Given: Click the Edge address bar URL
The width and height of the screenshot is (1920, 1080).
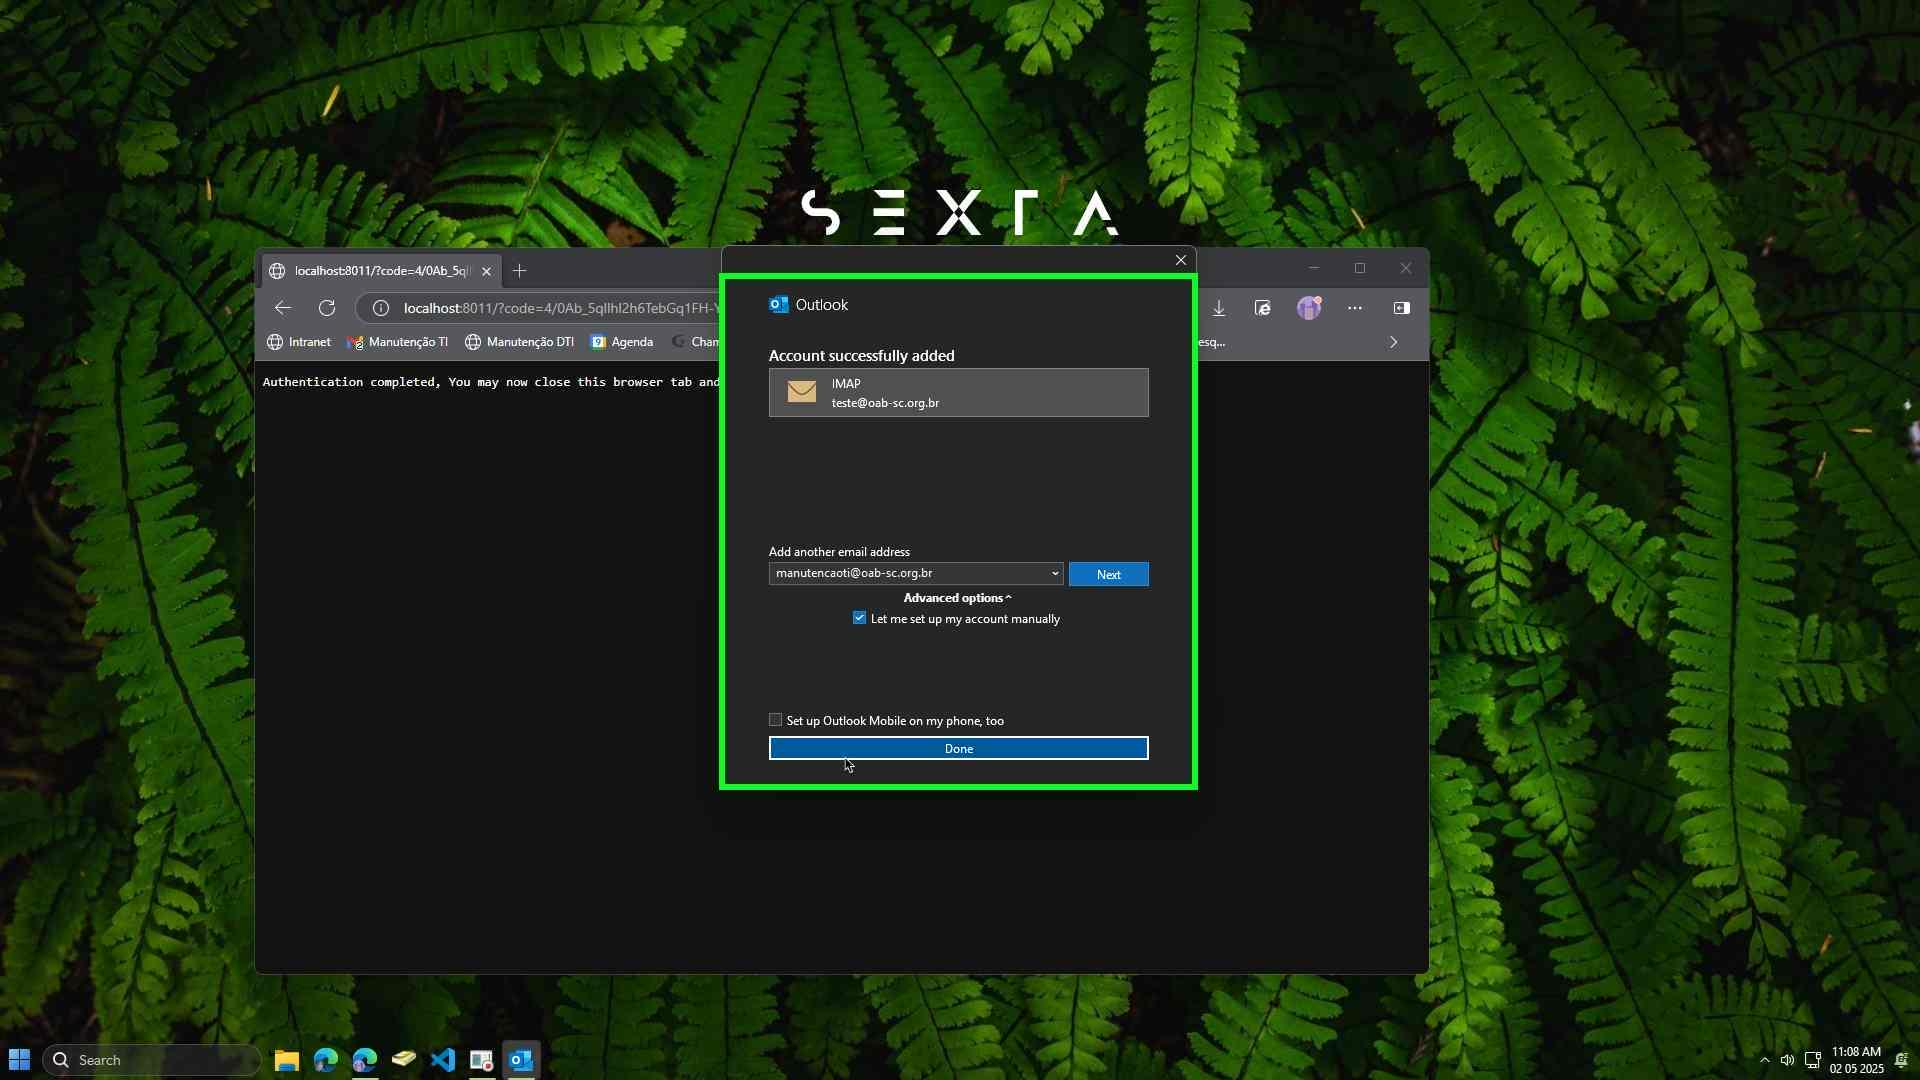Looking at the screenshot, I should [560, 308].
